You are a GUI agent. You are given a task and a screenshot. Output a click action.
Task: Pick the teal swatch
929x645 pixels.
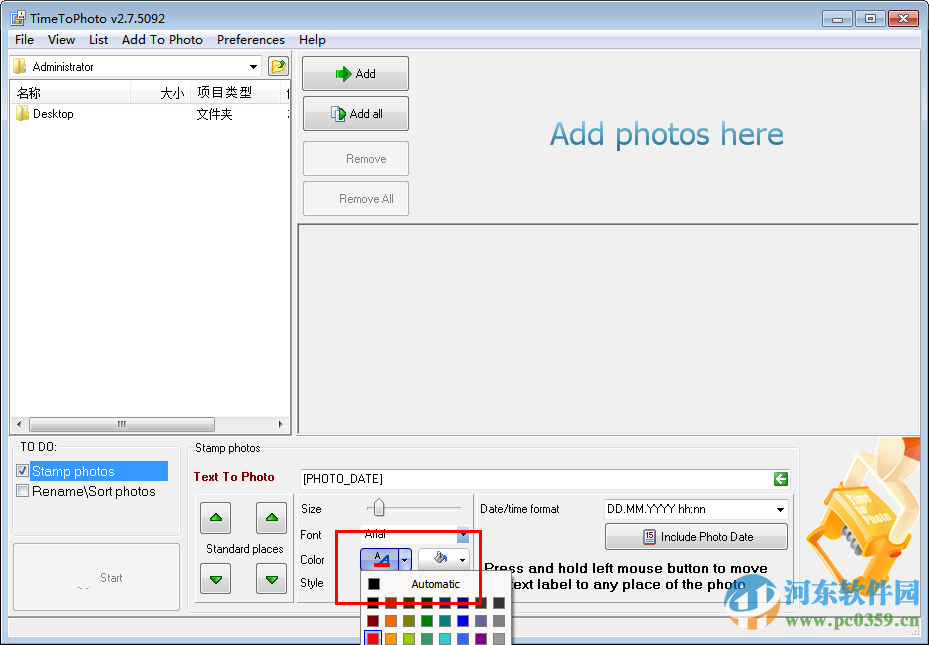[445, 621]
